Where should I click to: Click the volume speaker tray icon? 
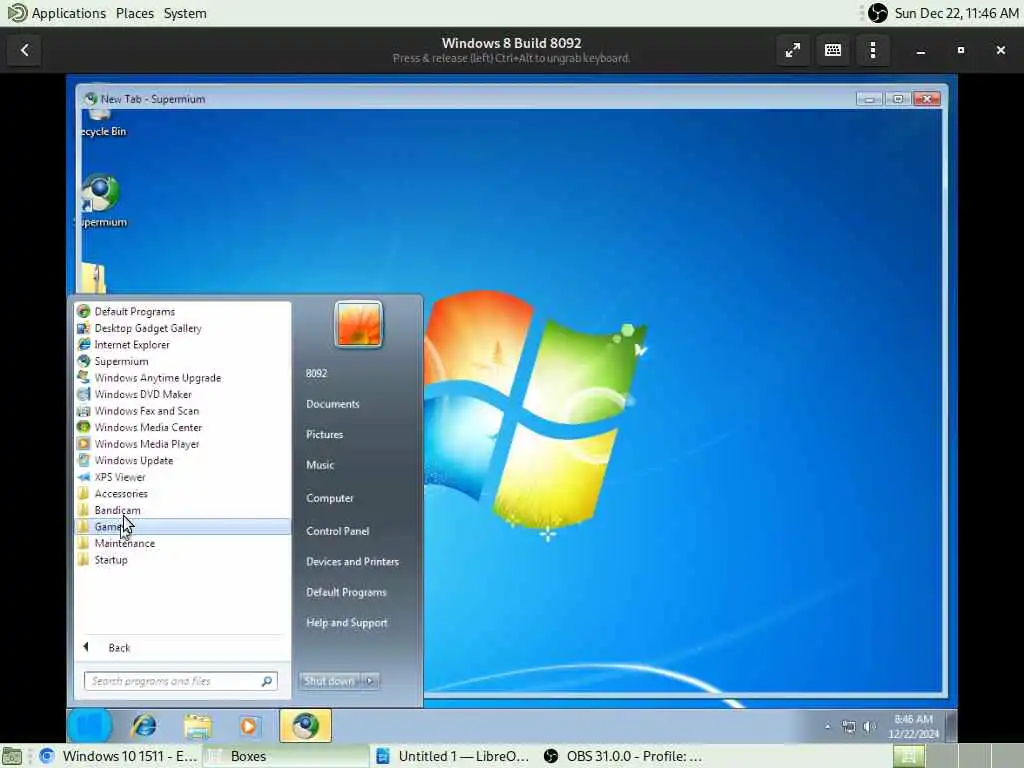(x=869, y=726)
